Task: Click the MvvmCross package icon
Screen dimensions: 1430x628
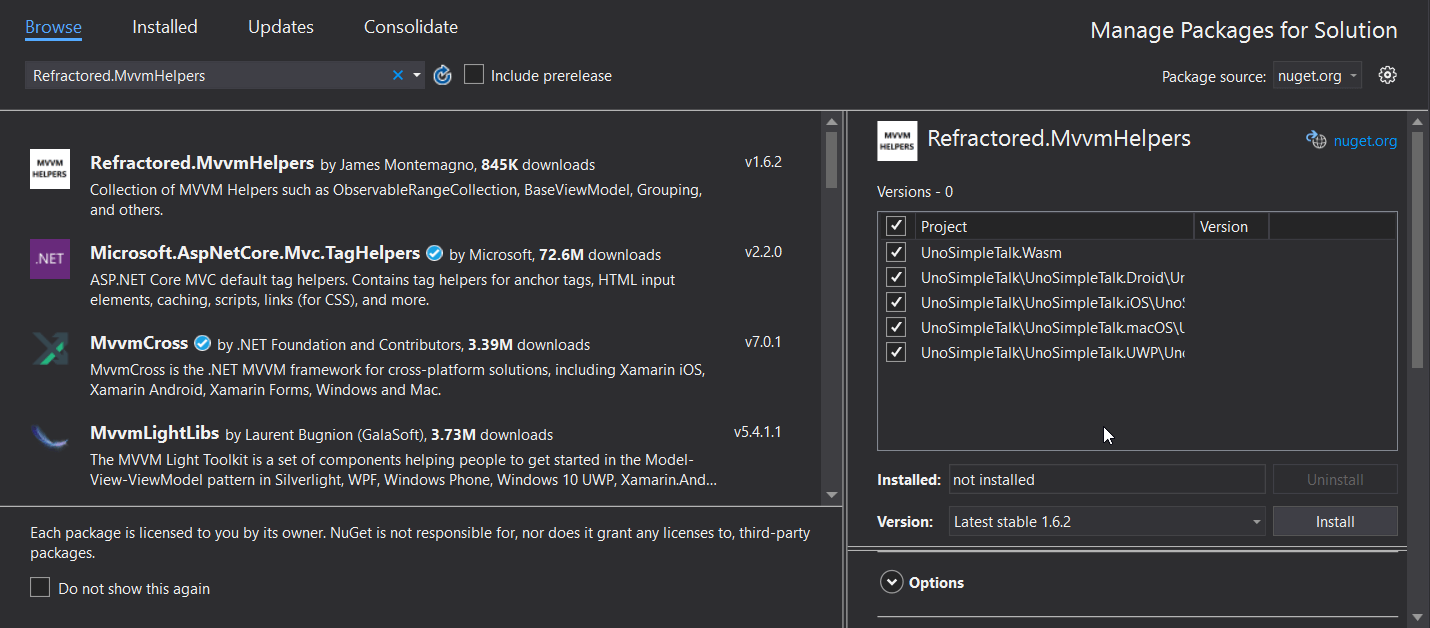Action: pyautogui.click(x=50, y=348)
